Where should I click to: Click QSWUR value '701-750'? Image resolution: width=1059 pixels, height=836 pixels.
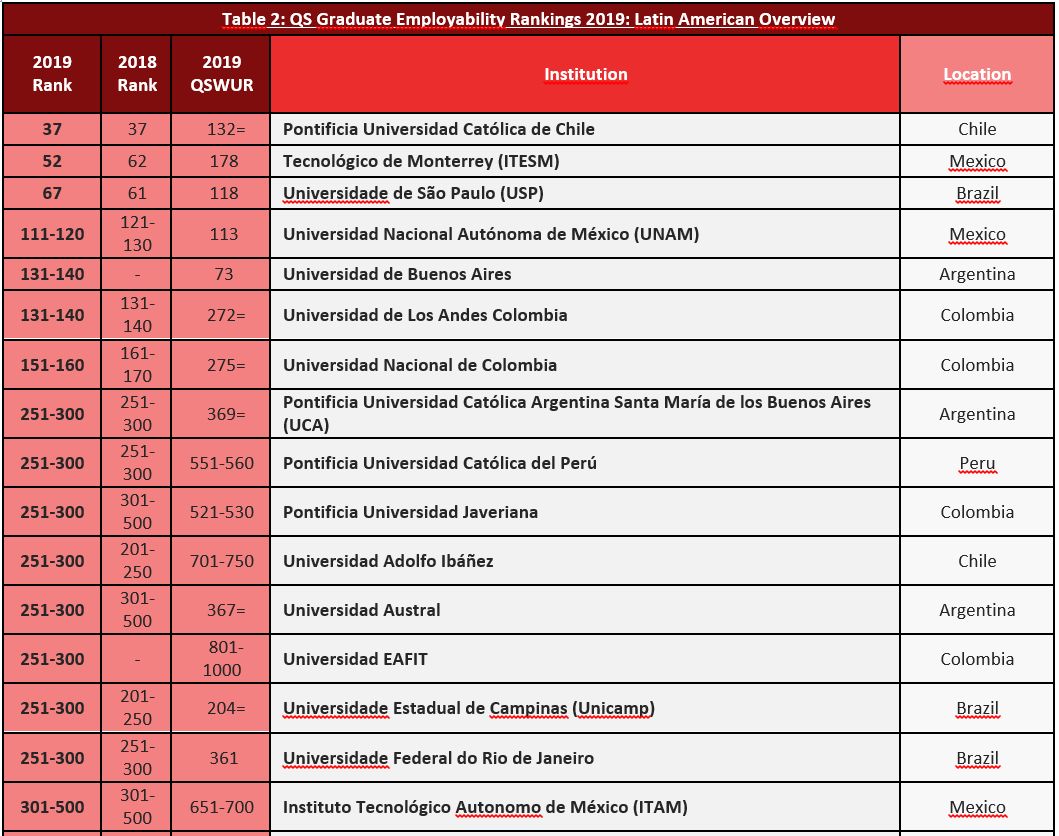[221, 560]
